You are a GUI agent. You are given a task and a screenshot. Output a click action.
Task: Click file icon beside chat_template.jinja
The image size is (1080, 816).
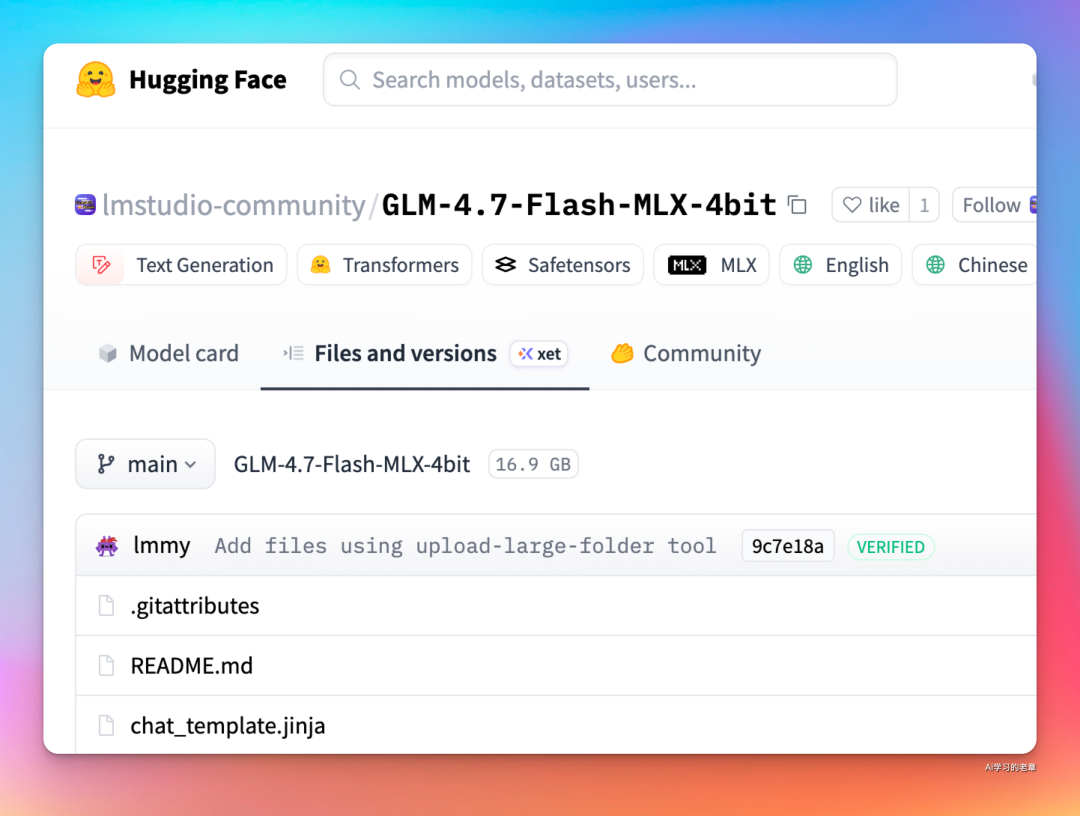(x=106, y=726)
